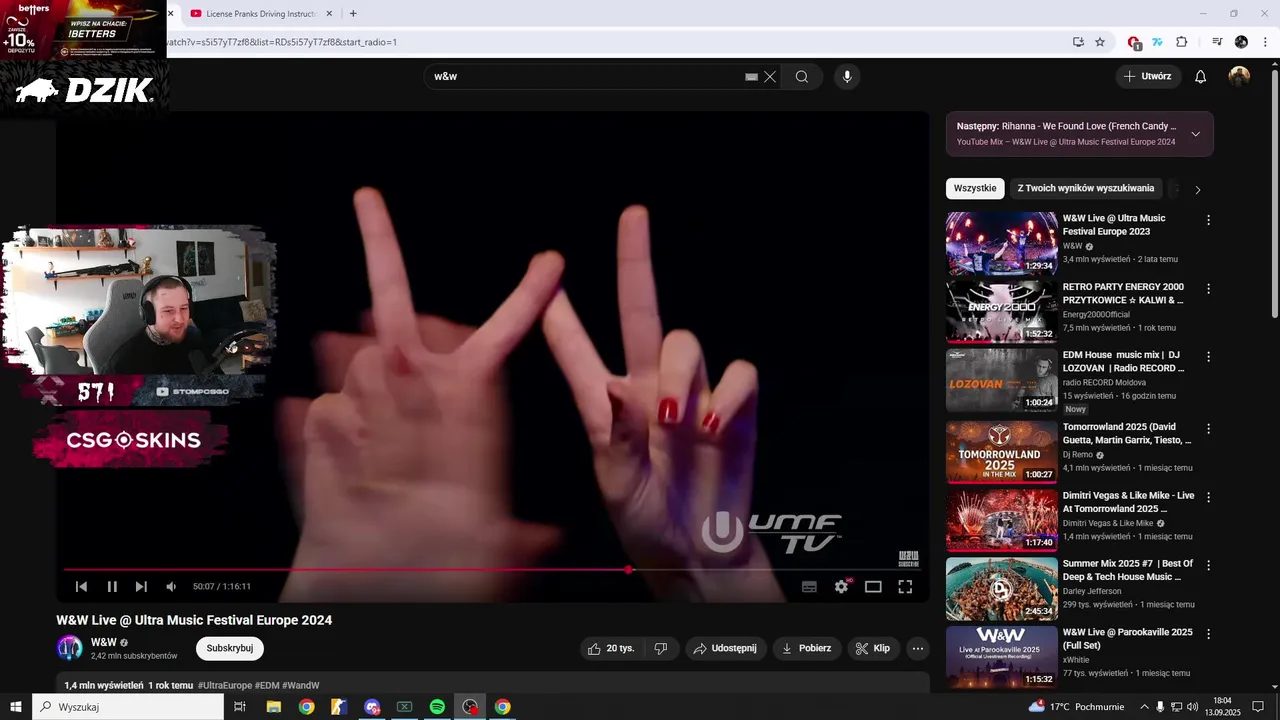The width and height of the screenshot is (1280, 720).
Task: Open video player settings gear
Action: (841, 587)
